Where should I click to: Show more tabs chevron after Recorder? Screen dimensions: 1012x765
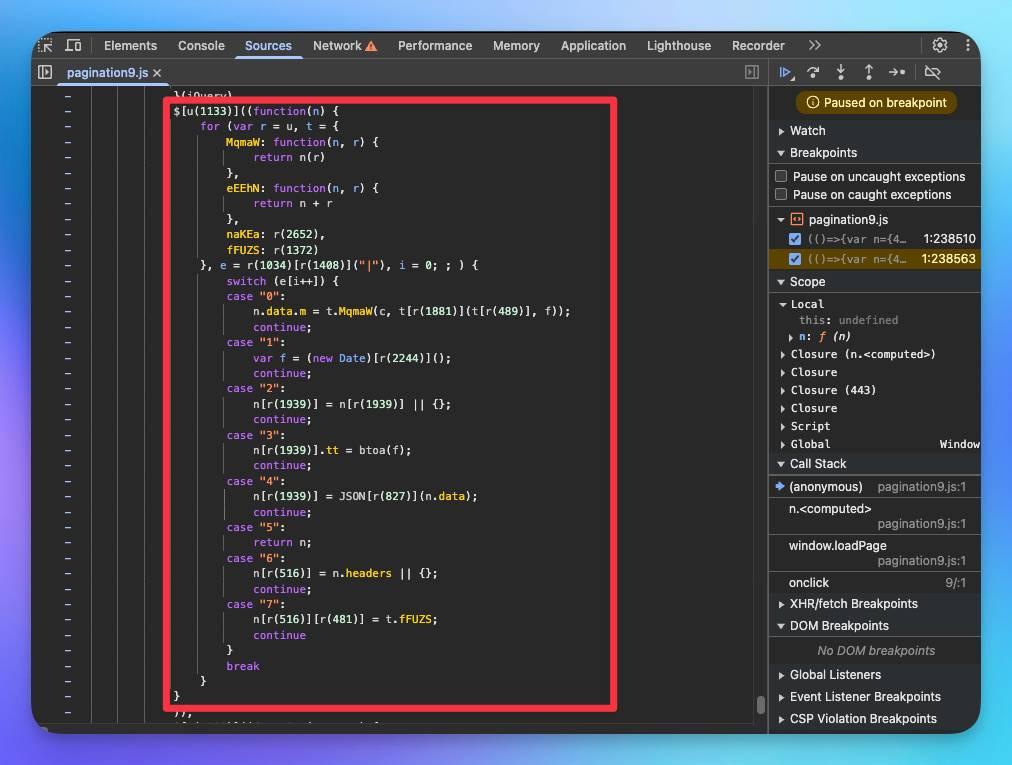pos(815,45)
